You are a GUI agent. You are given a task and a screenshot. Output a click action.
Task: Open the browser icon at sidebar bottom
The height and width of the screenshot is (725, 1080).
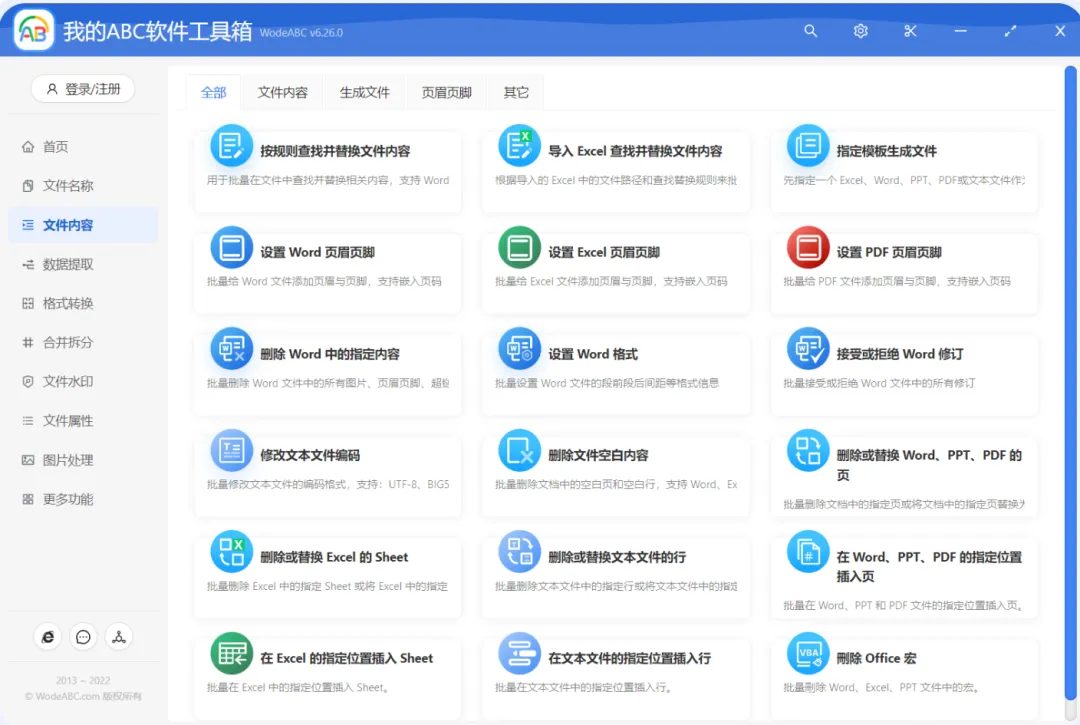click(48, 637)
